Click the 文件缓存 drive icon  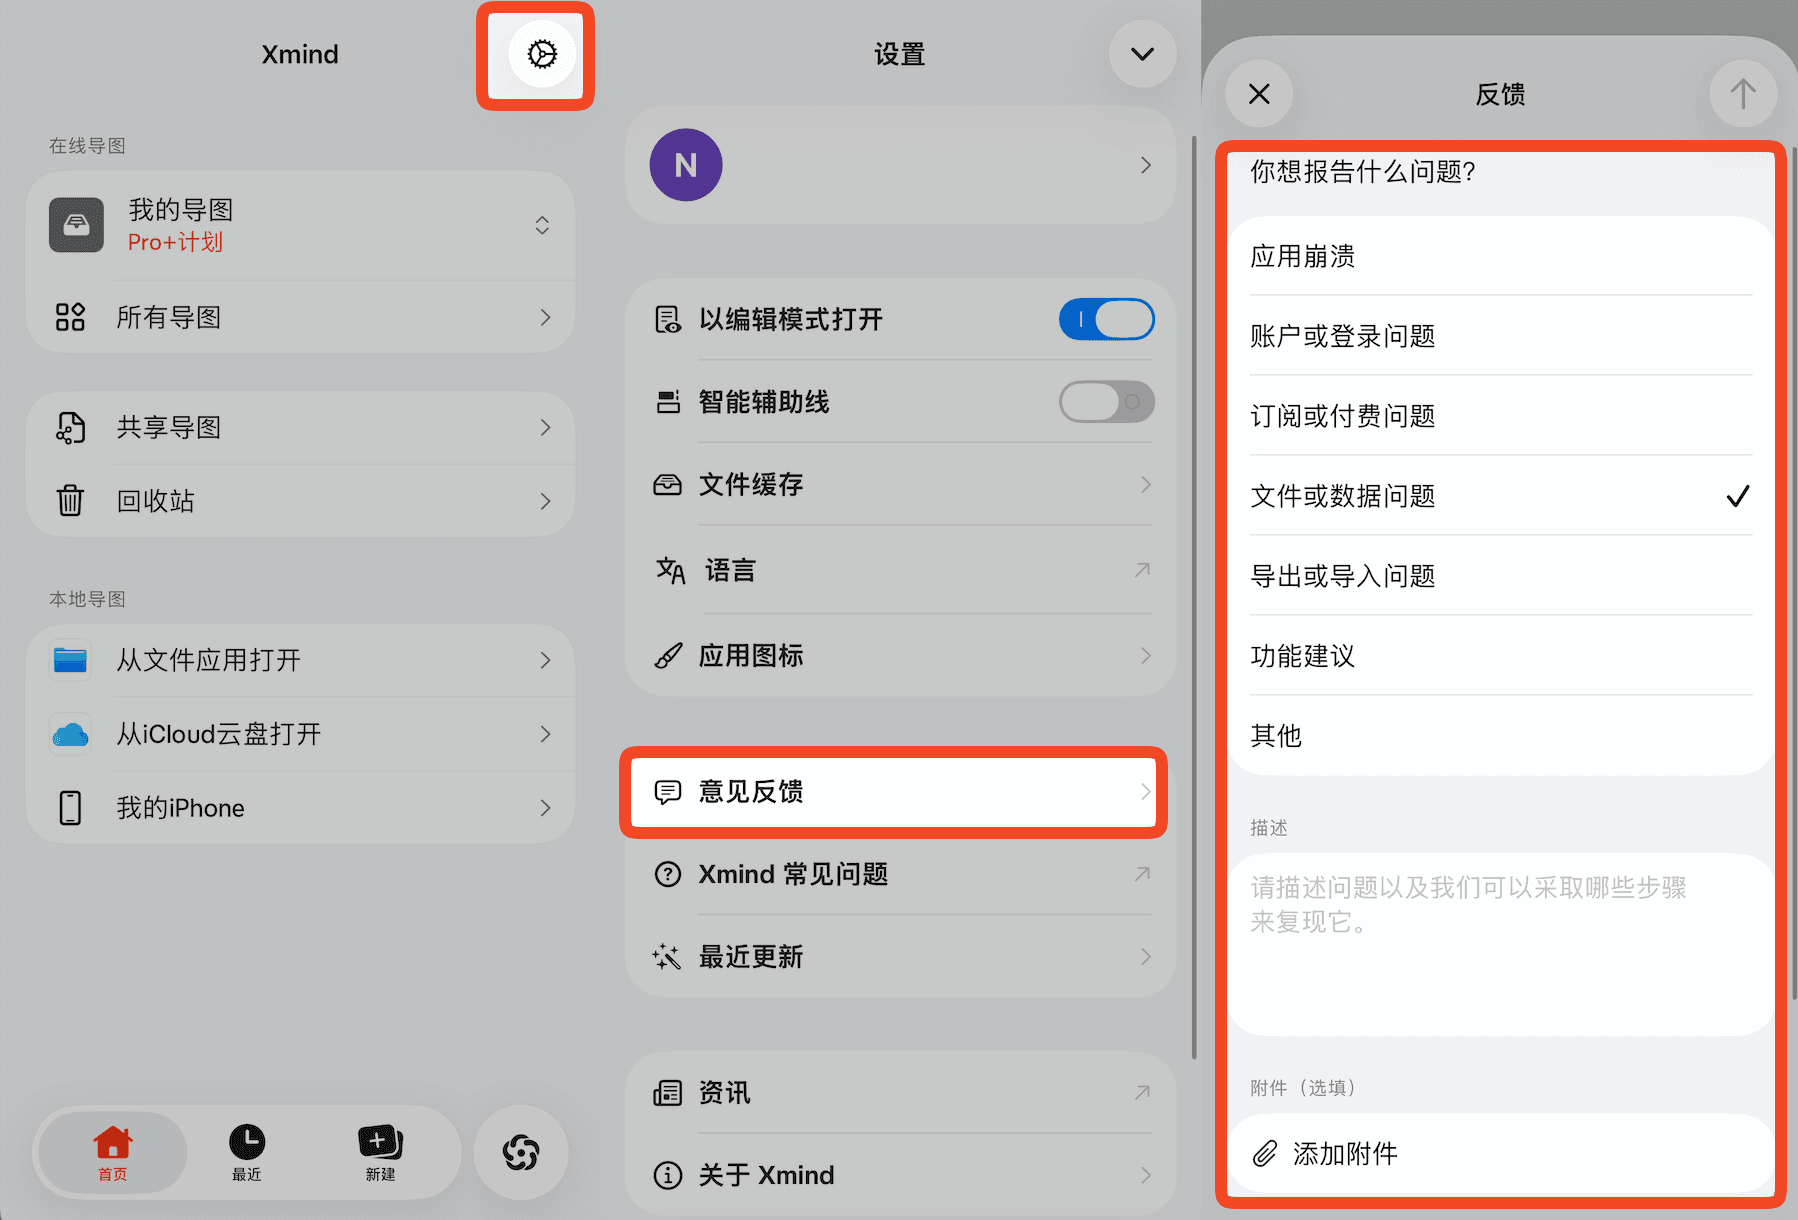(x=667, y=485)
